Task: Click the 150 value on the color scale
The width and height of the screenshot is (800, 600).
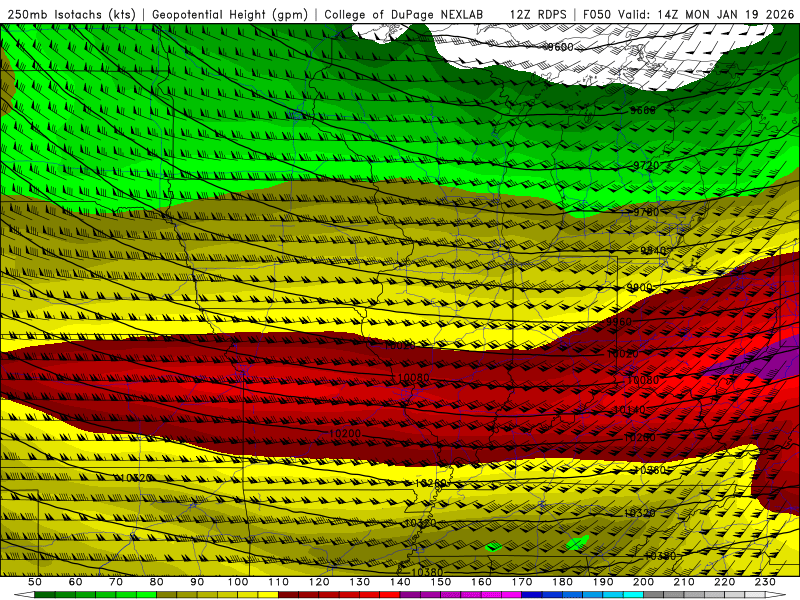Action: click(x=441, y=582)
